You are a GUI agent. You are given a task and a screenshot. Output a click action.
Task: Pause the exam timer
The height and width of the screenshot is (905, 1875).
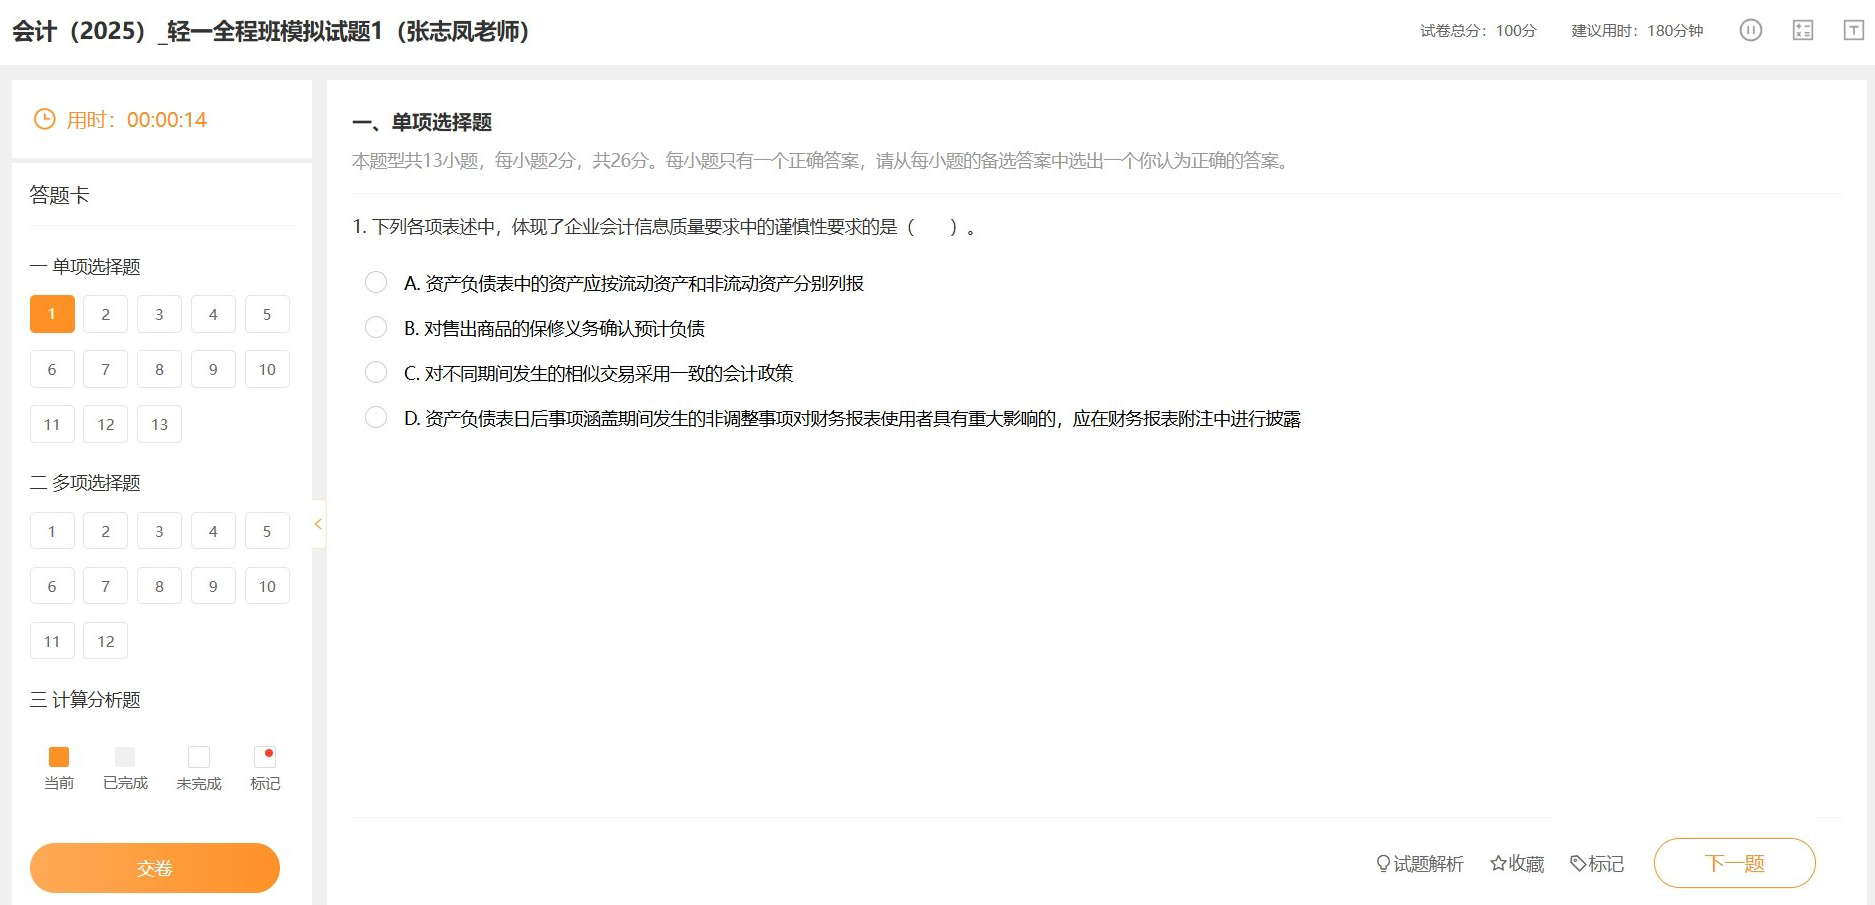1750,30
